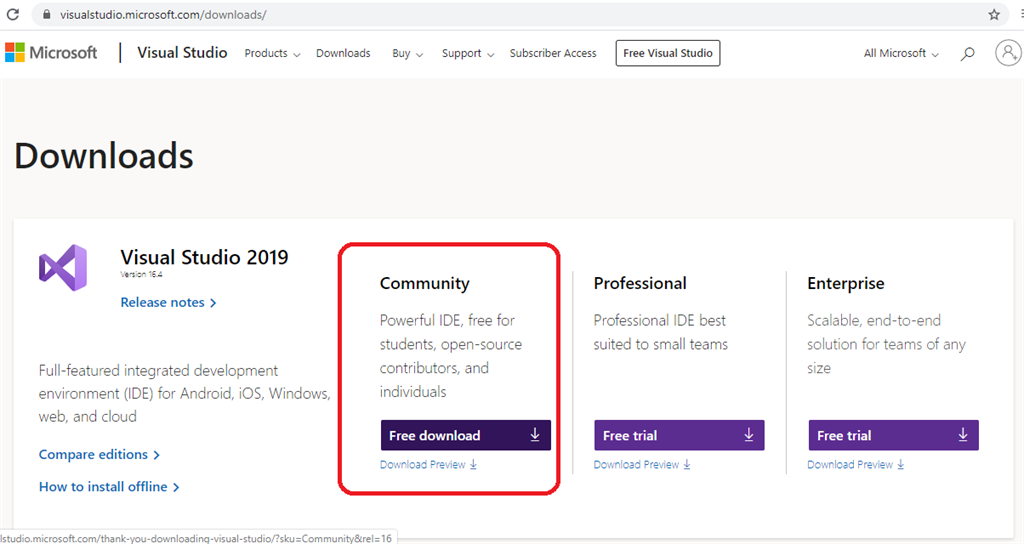Click the Community edition heading
This screenshot has height=544, width=1024.
point(424,283)
